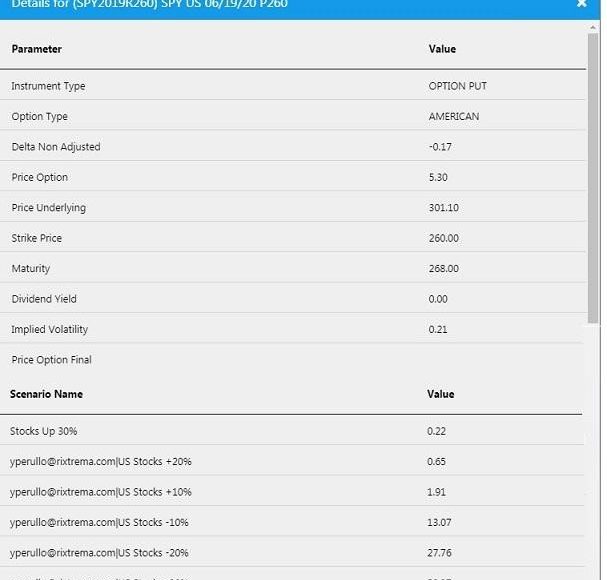The width and height of the screenshot is (607, 580).
Task: Click the Delta Non Adjusted label
Action: (55, 147)
